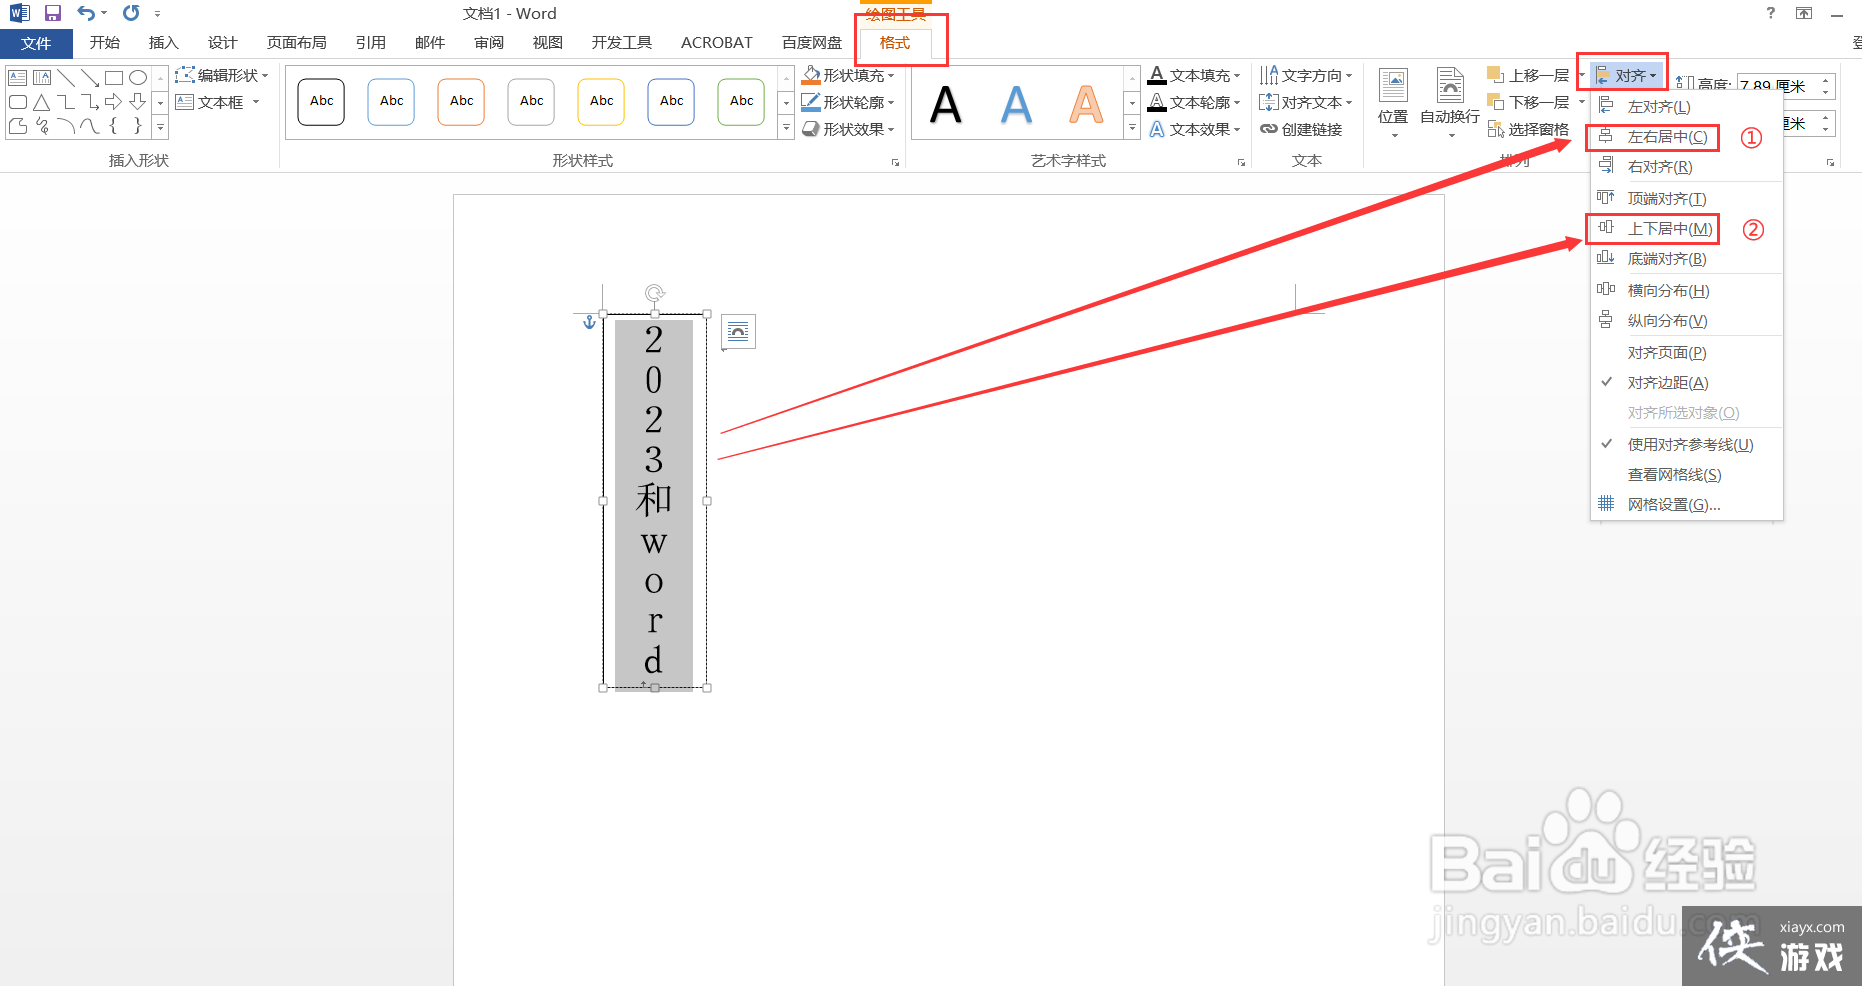Switch to the ACROBAT tab

(x=716, y=43)
